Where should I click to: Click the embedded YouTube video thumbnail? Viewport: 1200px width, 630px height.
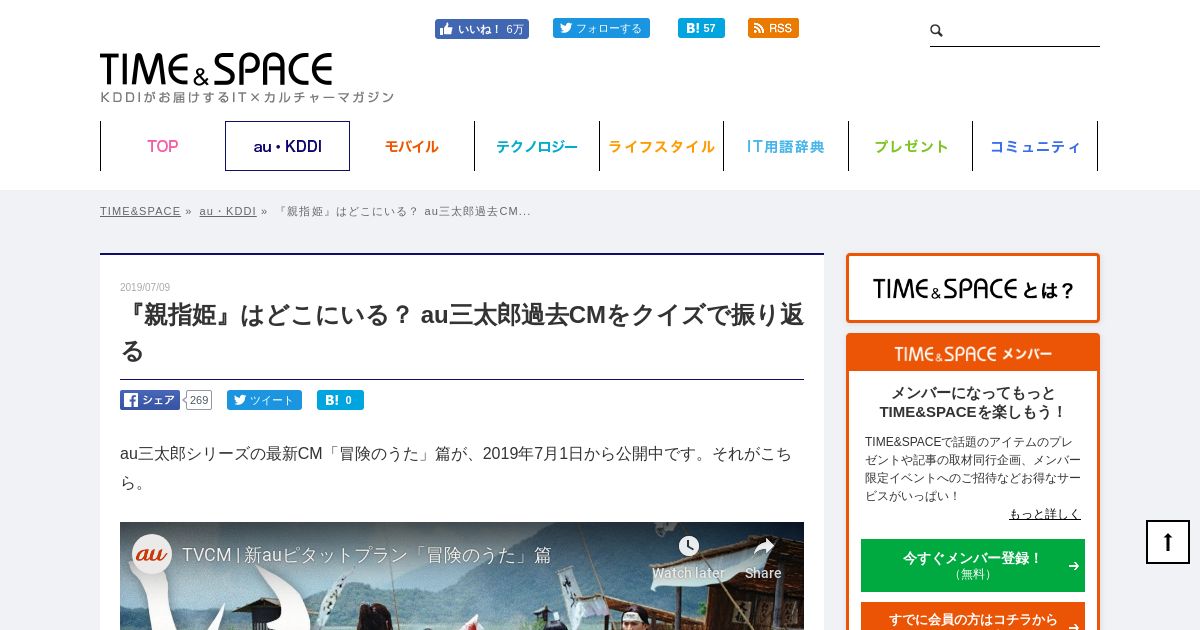[x=462, y=576]
